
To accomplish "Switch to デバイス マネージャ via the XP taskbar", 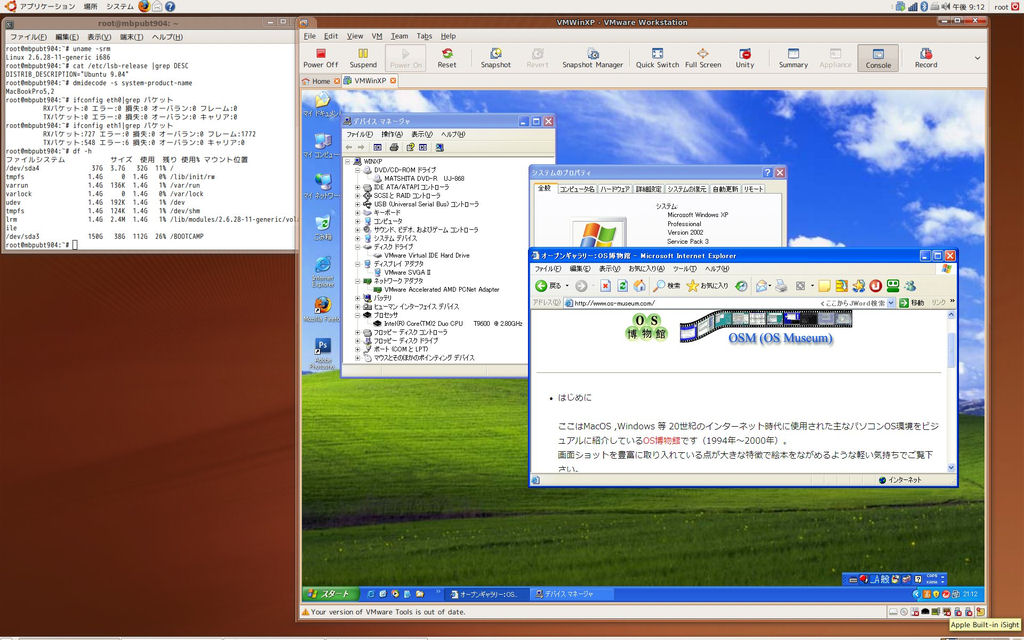I will [x=570, y=594].
